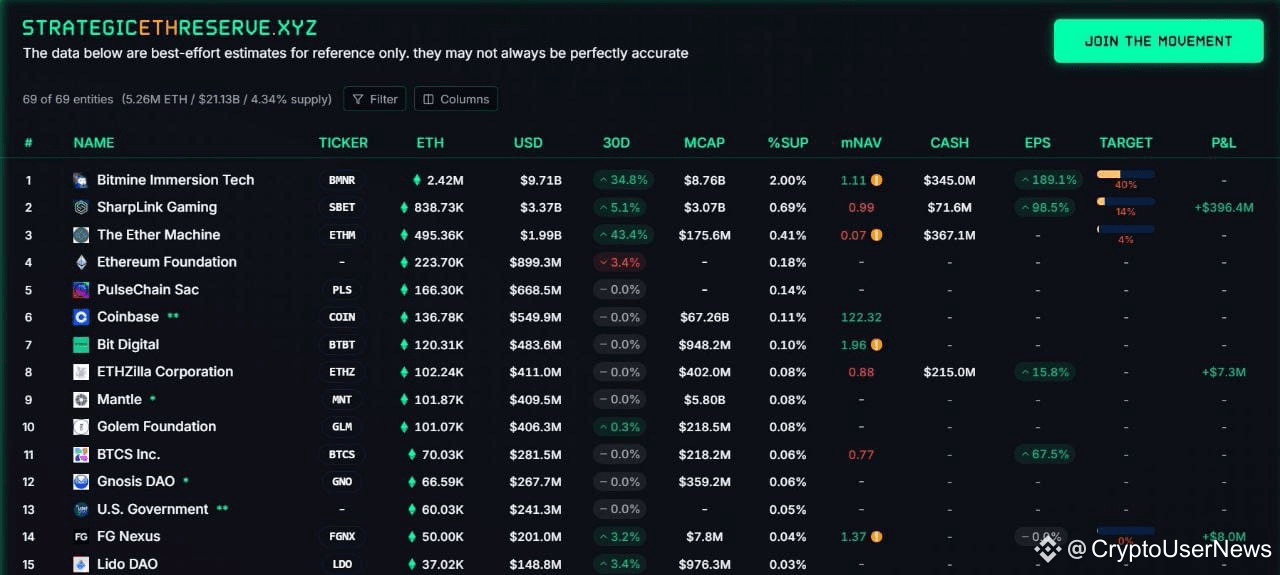The image size is (1280, 575).
Task: Sort table by ETH column header
Action: tap(430, 143)
